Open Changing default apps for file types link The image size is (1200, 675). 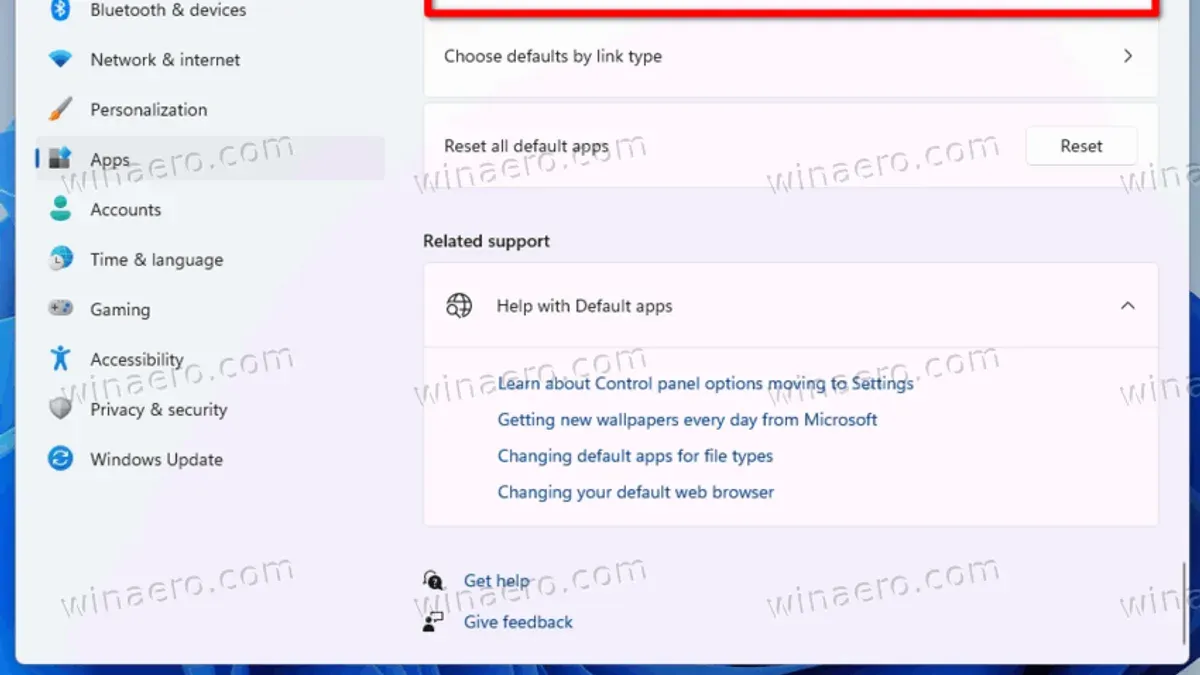tap(635, 456)
